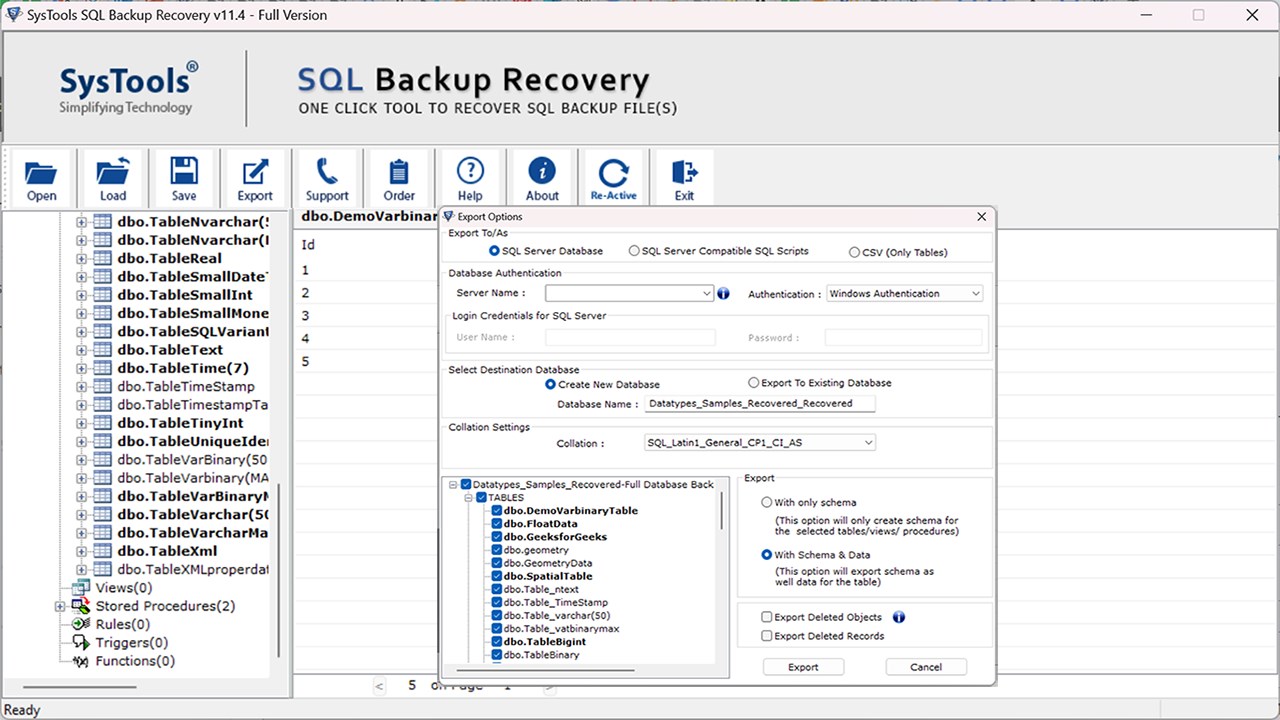
Task: Expand dbo.TableText node in left tree
Action: (82, 350)
